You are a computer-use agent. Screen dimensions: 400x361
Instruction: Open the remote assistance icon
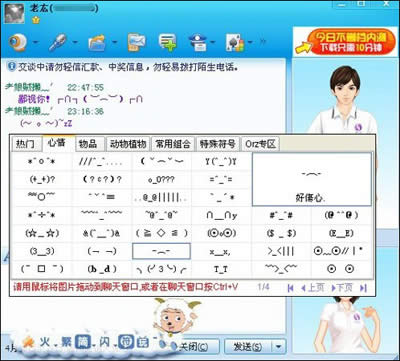198,42
